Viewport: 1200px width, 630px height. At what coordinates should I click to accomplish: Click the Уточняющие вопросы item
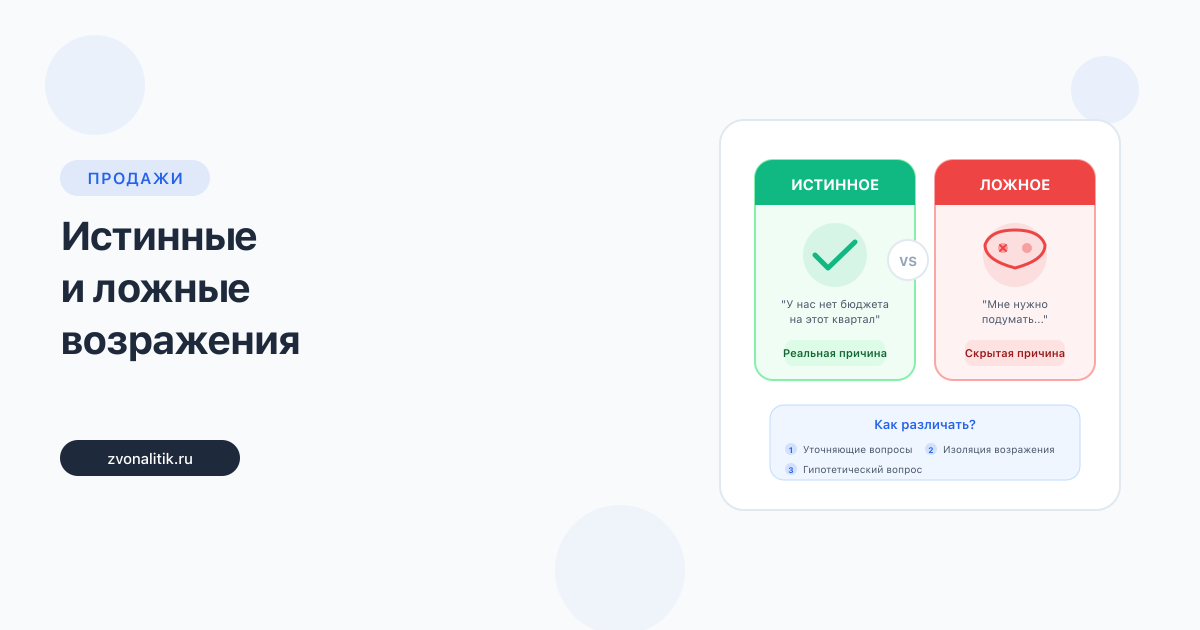(857, 450)
